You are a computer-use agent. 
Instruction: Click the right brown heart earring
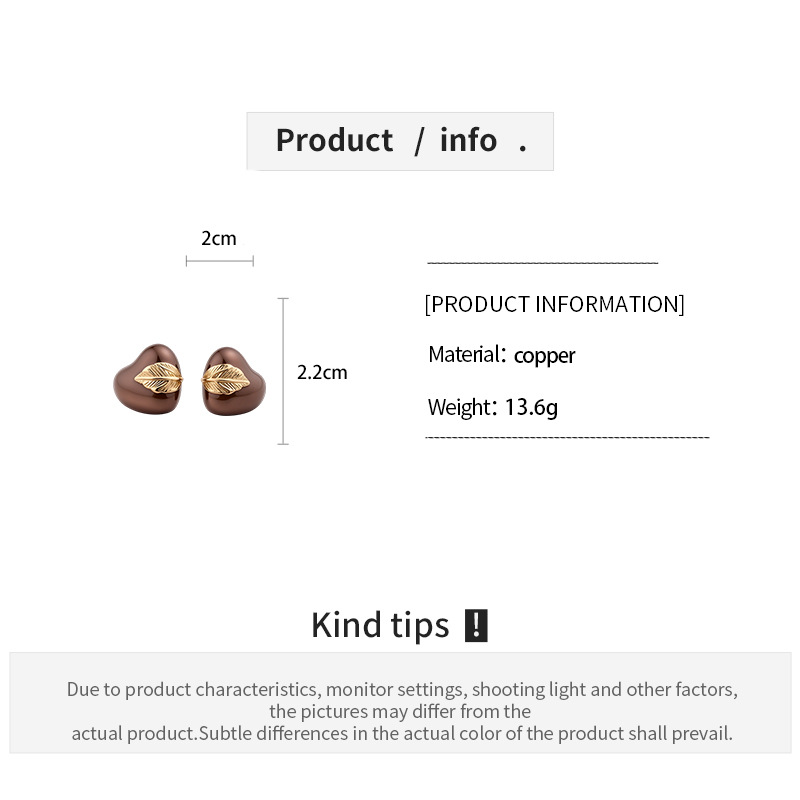[234, 381]
